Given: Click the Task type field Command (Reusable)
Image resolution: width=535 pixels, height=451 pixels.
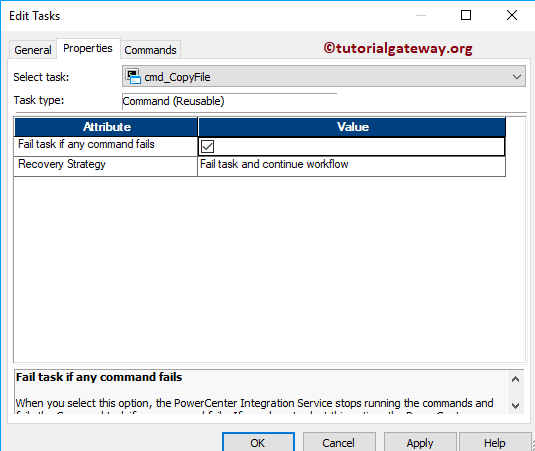Looking at the screenshot, I should [x=229, y=101].
